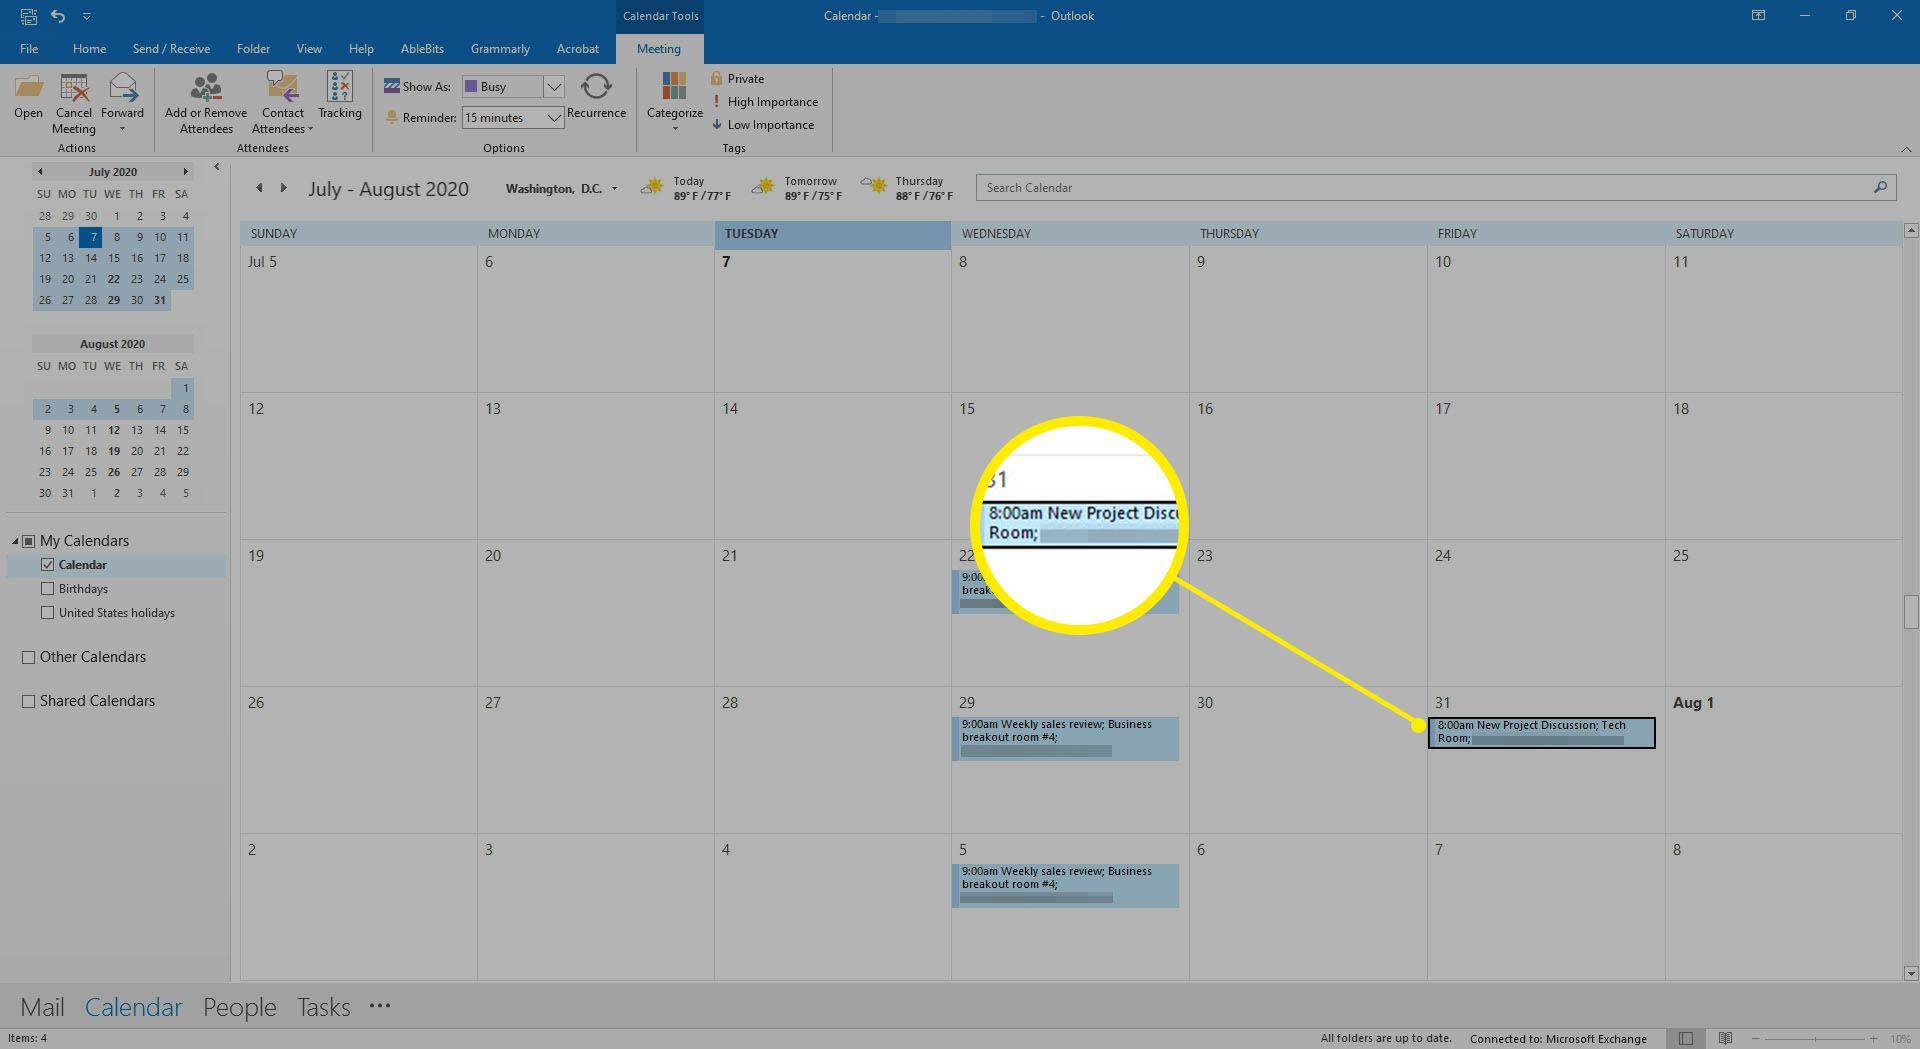
Task: Next month arrow in mini calendar
Action: click(185, 172)
